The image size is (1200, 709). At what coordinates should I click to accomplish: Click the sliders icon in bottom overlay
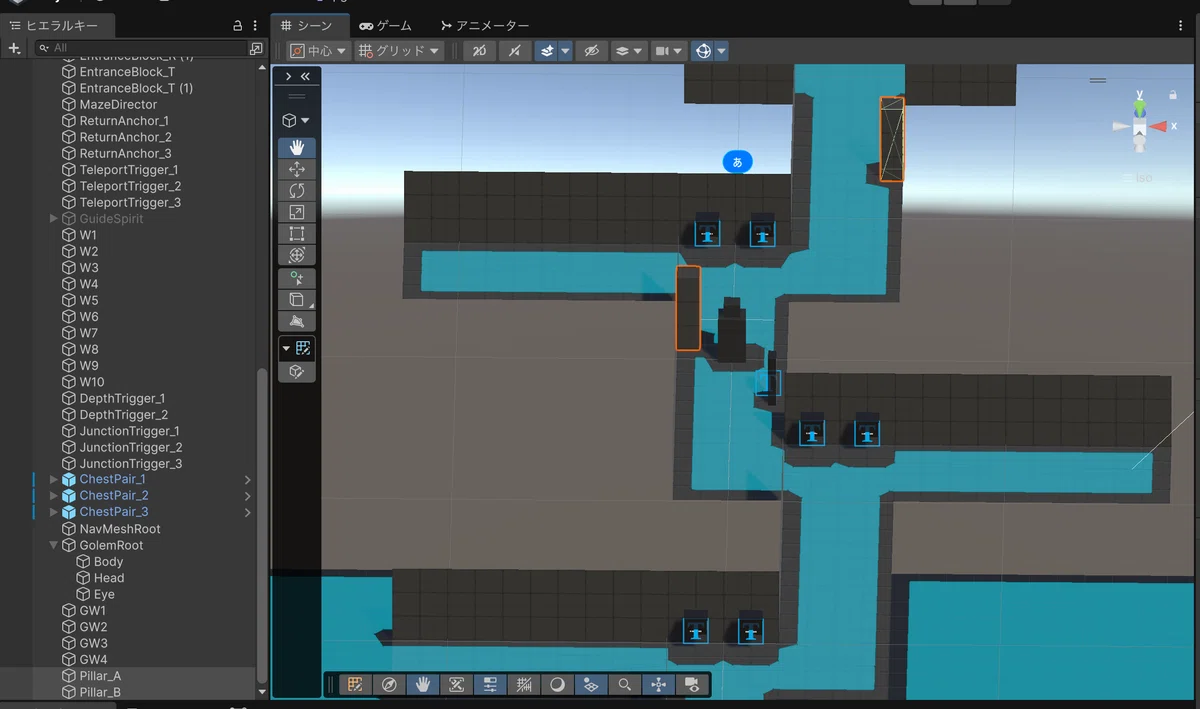[490, 685]
